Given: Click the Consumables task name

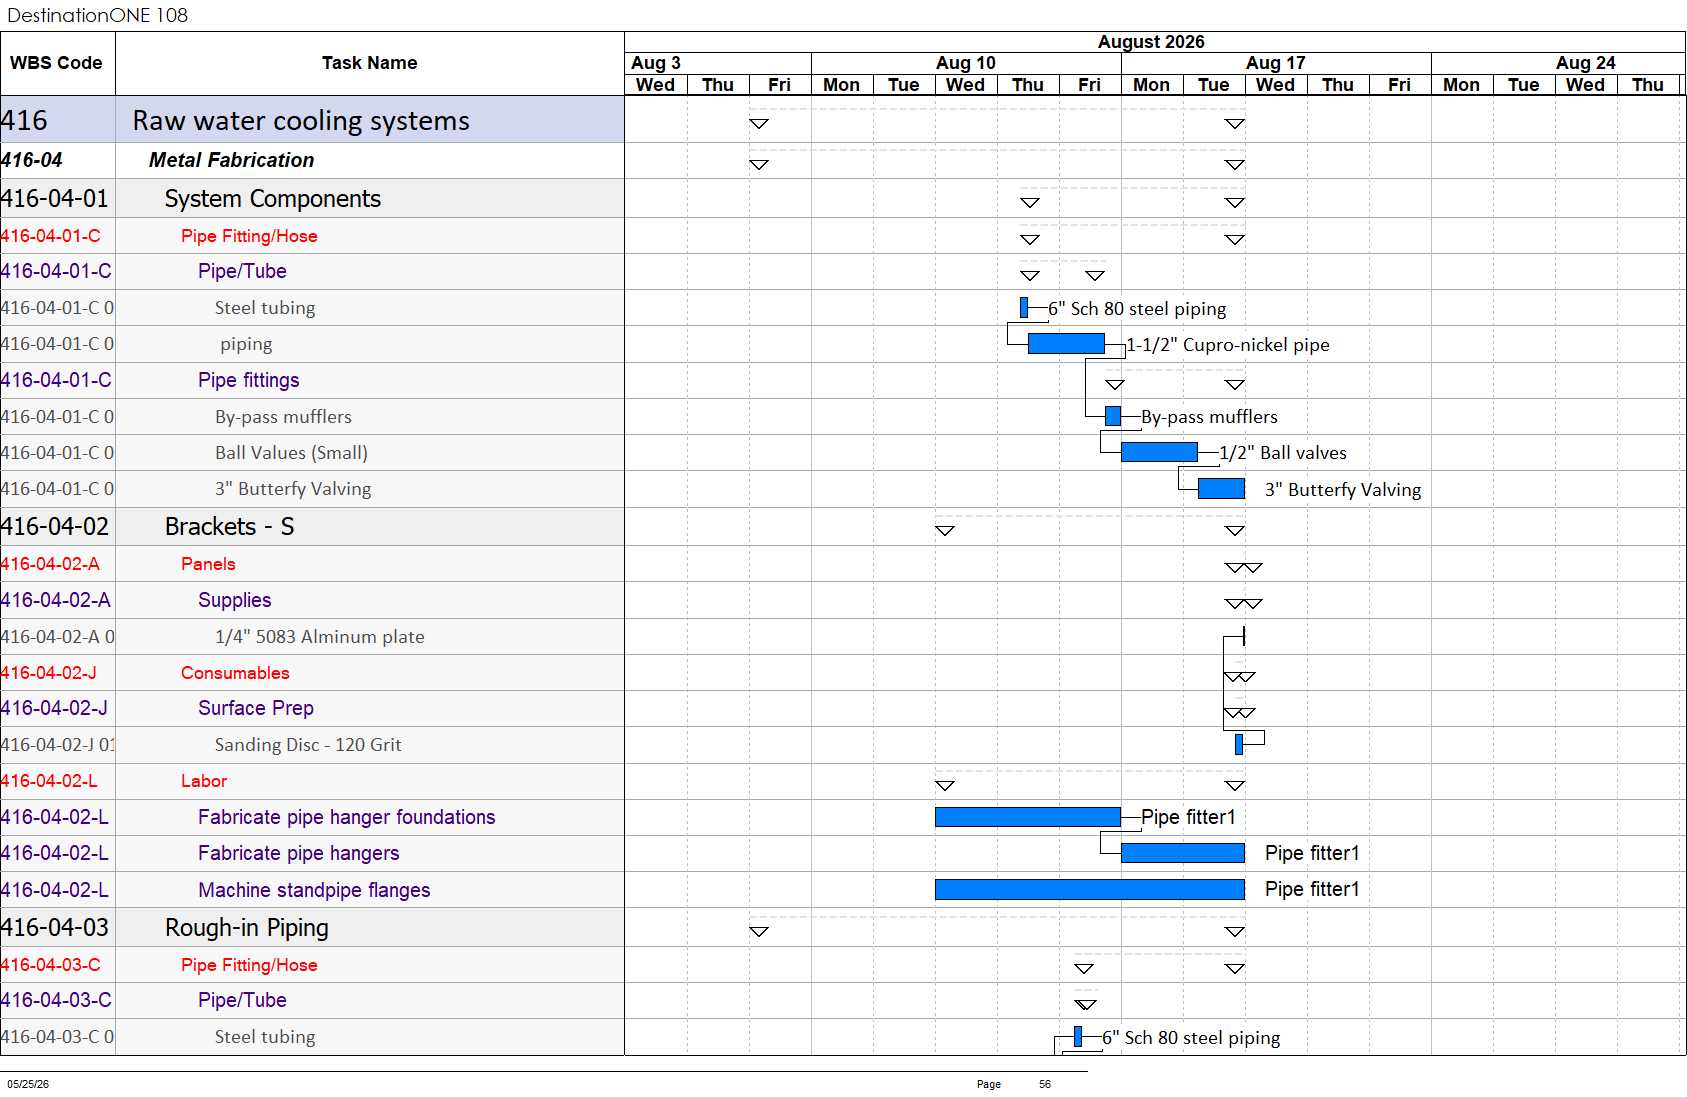Looking at the screenshot, I should [x=235, y=673].
